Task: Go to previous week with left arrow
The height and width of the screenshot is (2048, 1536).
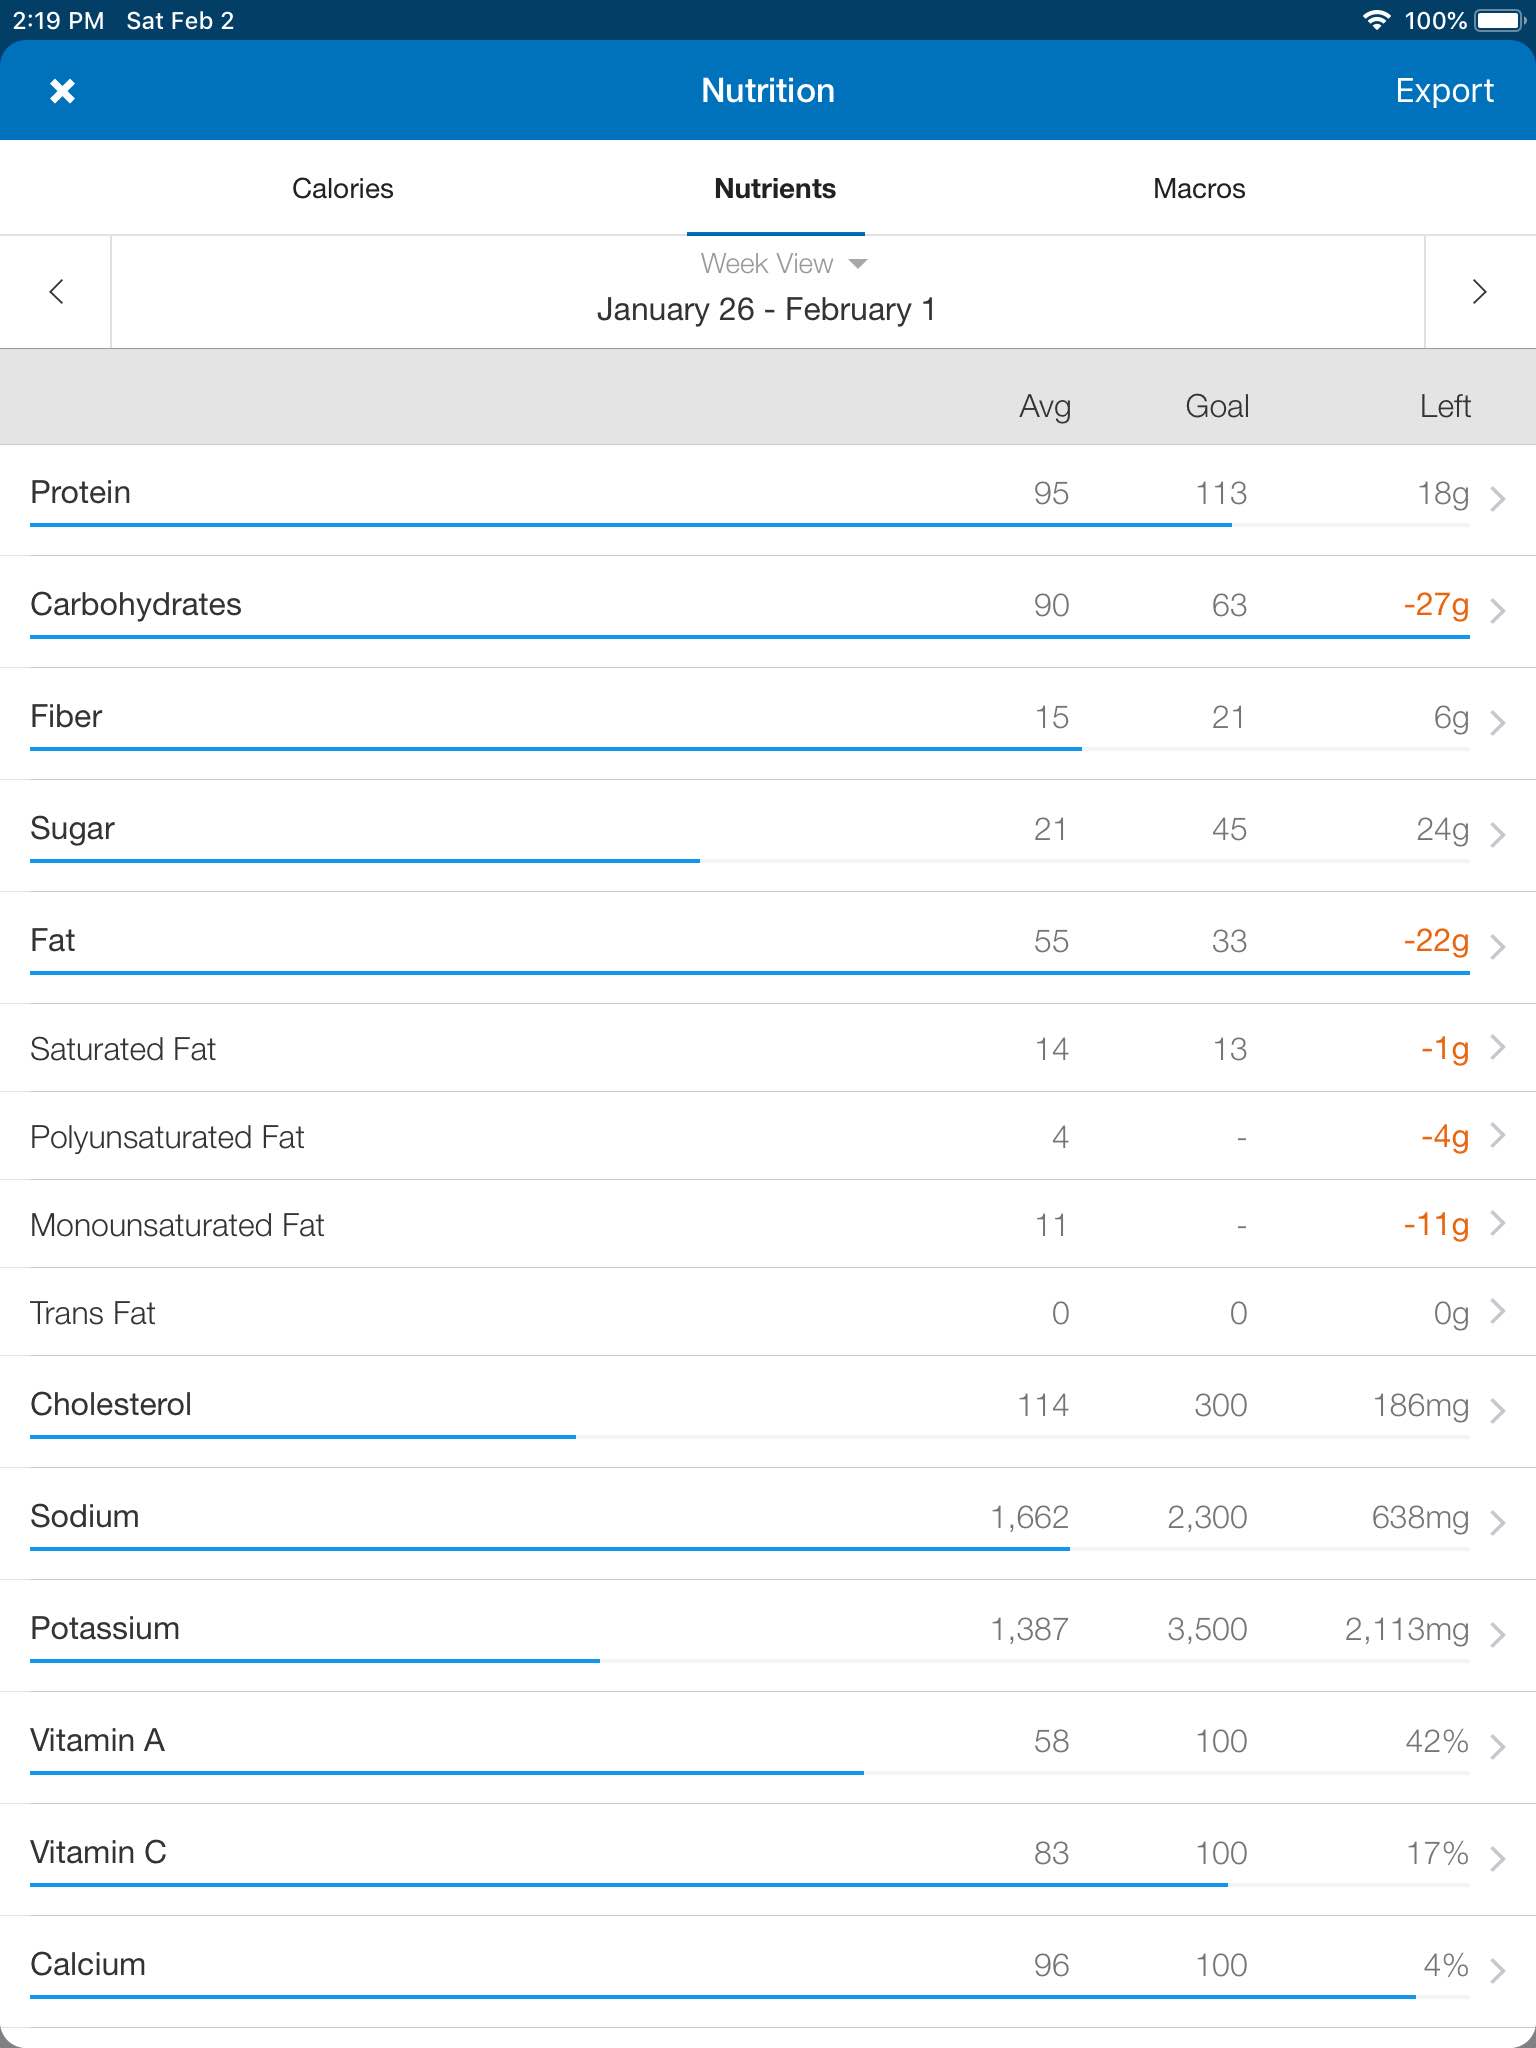Action: click(56, 292)
